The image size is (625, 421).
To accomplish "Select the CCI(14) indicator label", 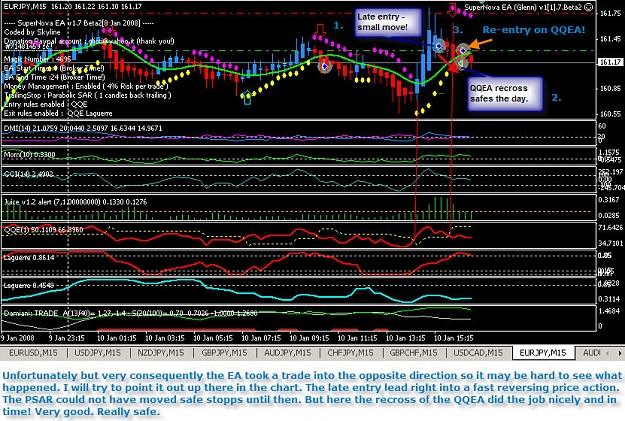I will (x=28, y=174).
